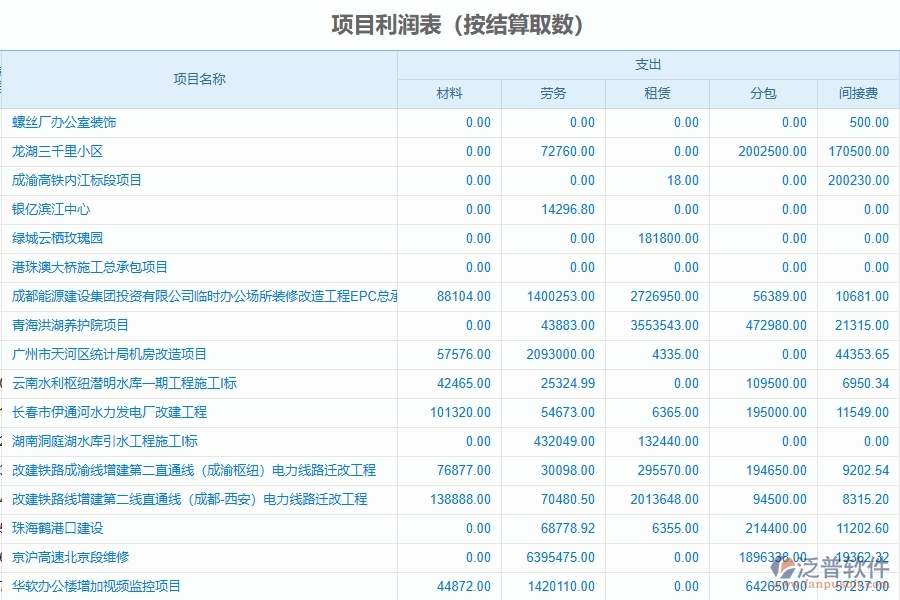This screenshot has height=600, width=900.
Task: Sort by the 劳务 column header
Action: point(553,93)
